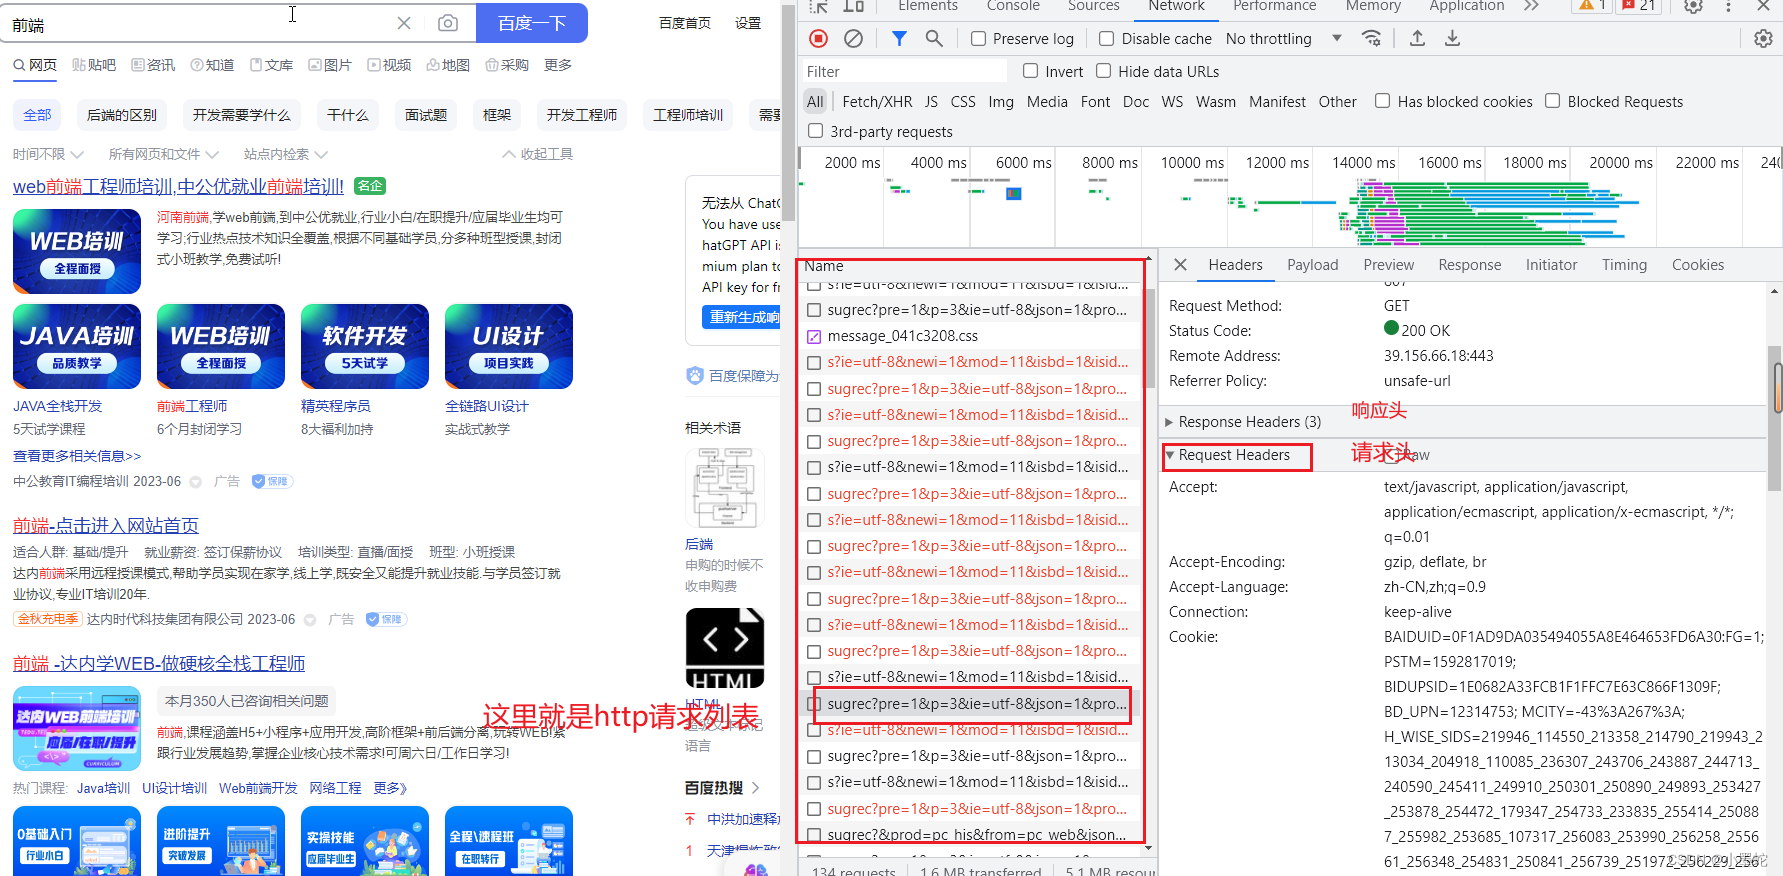The height and width of the screenshot is (876, 1783).
Task: Filter requests by CSS type
Action: pos(963,101)
